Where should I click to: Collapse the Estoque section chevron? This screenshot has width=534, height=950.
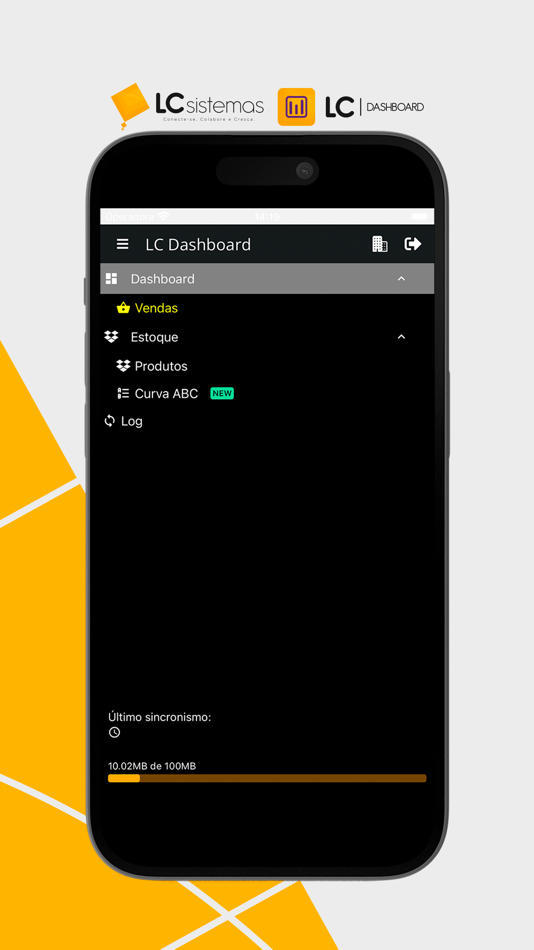[401, 337]
